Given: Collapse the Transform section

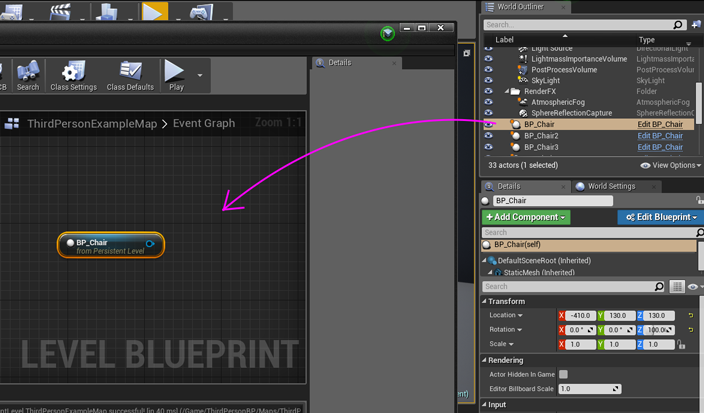Looking at the screenshot, I should click(x=484, y=301).
